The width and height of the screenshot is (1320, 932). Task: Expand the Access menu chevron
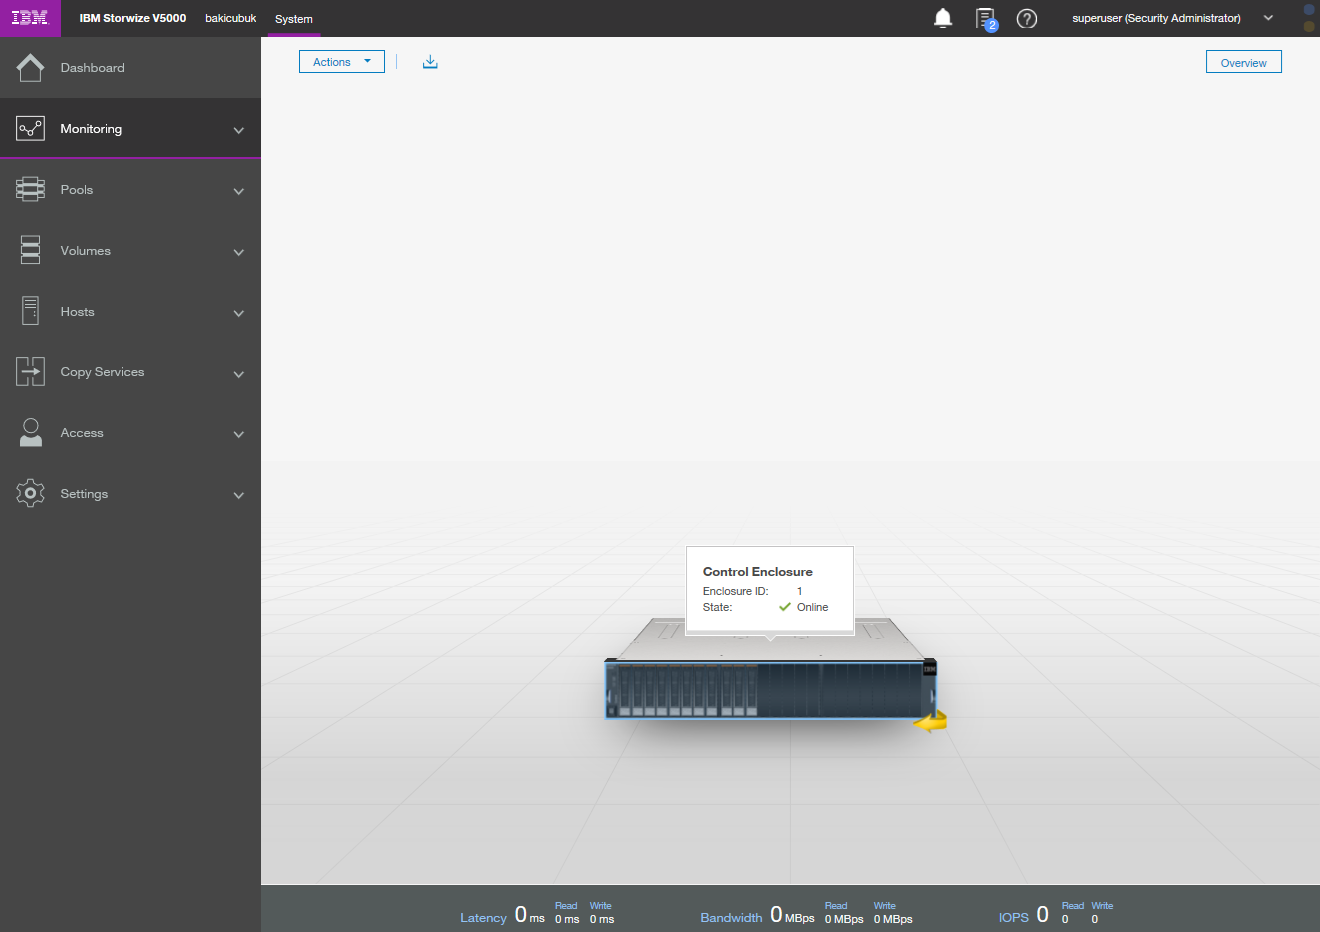point(239,434)
